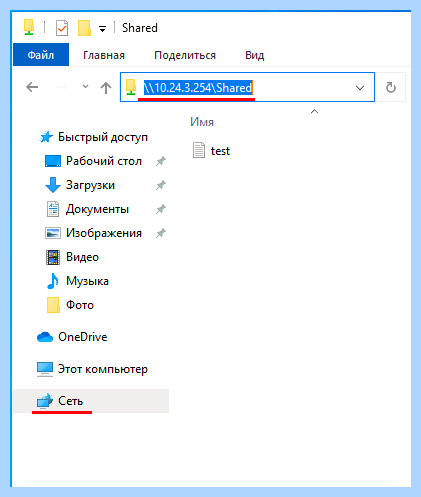Click the network folder icon in title bar

click(29, 27)
